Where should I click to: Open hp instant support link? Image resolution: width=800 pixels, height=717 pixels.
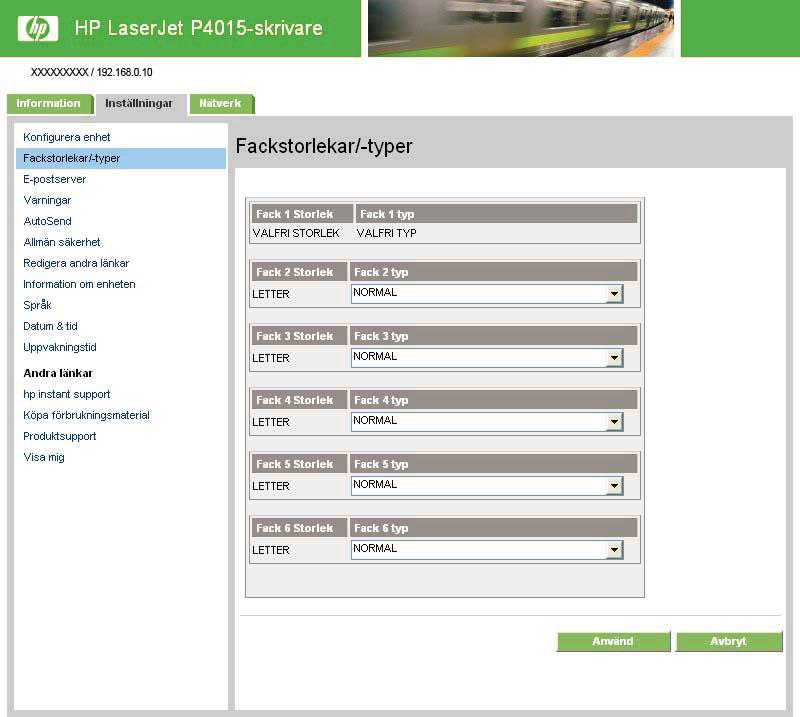click(x=66, y=394)
